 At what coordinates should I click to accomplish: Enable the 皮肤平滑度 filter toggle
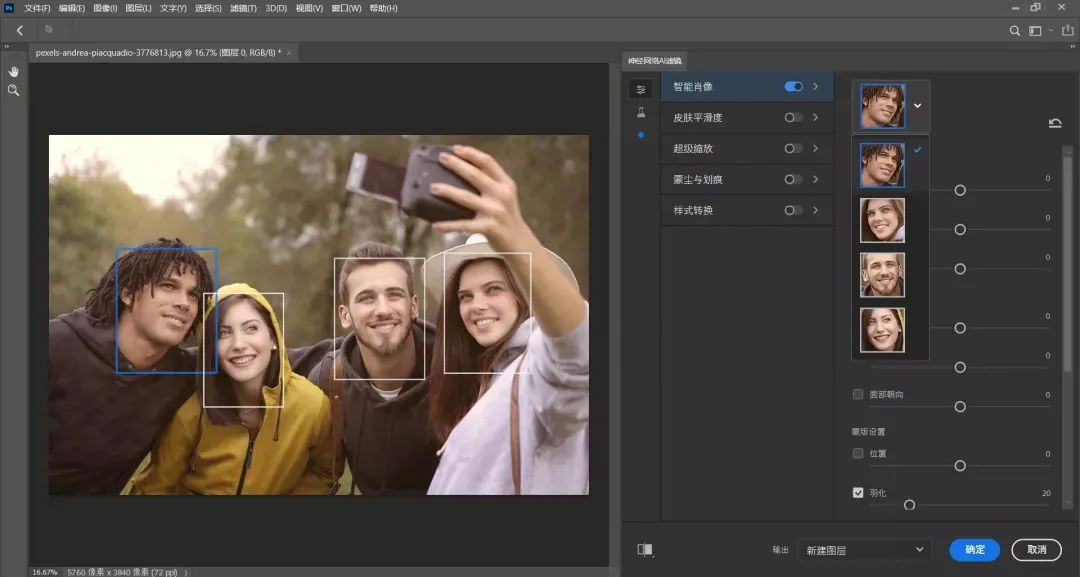[793, 118]
